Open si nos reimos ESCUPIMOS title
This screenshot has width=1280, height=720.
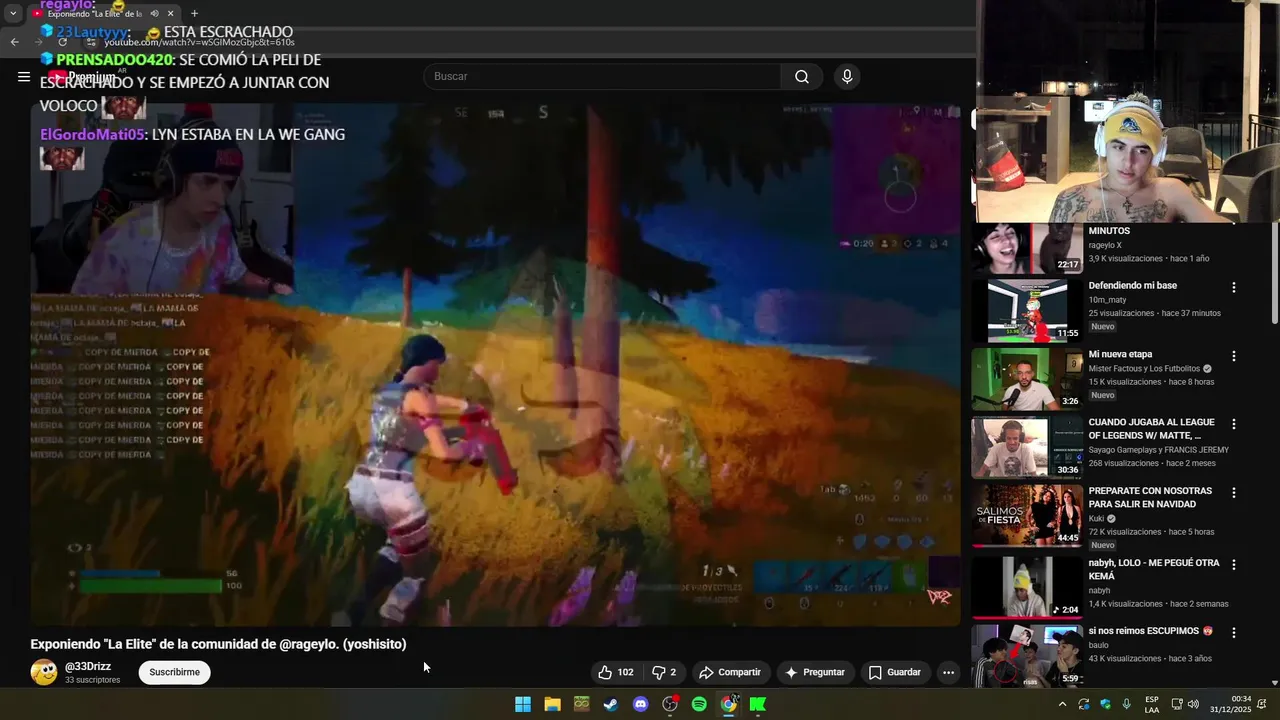click(x=1151, y=631)
